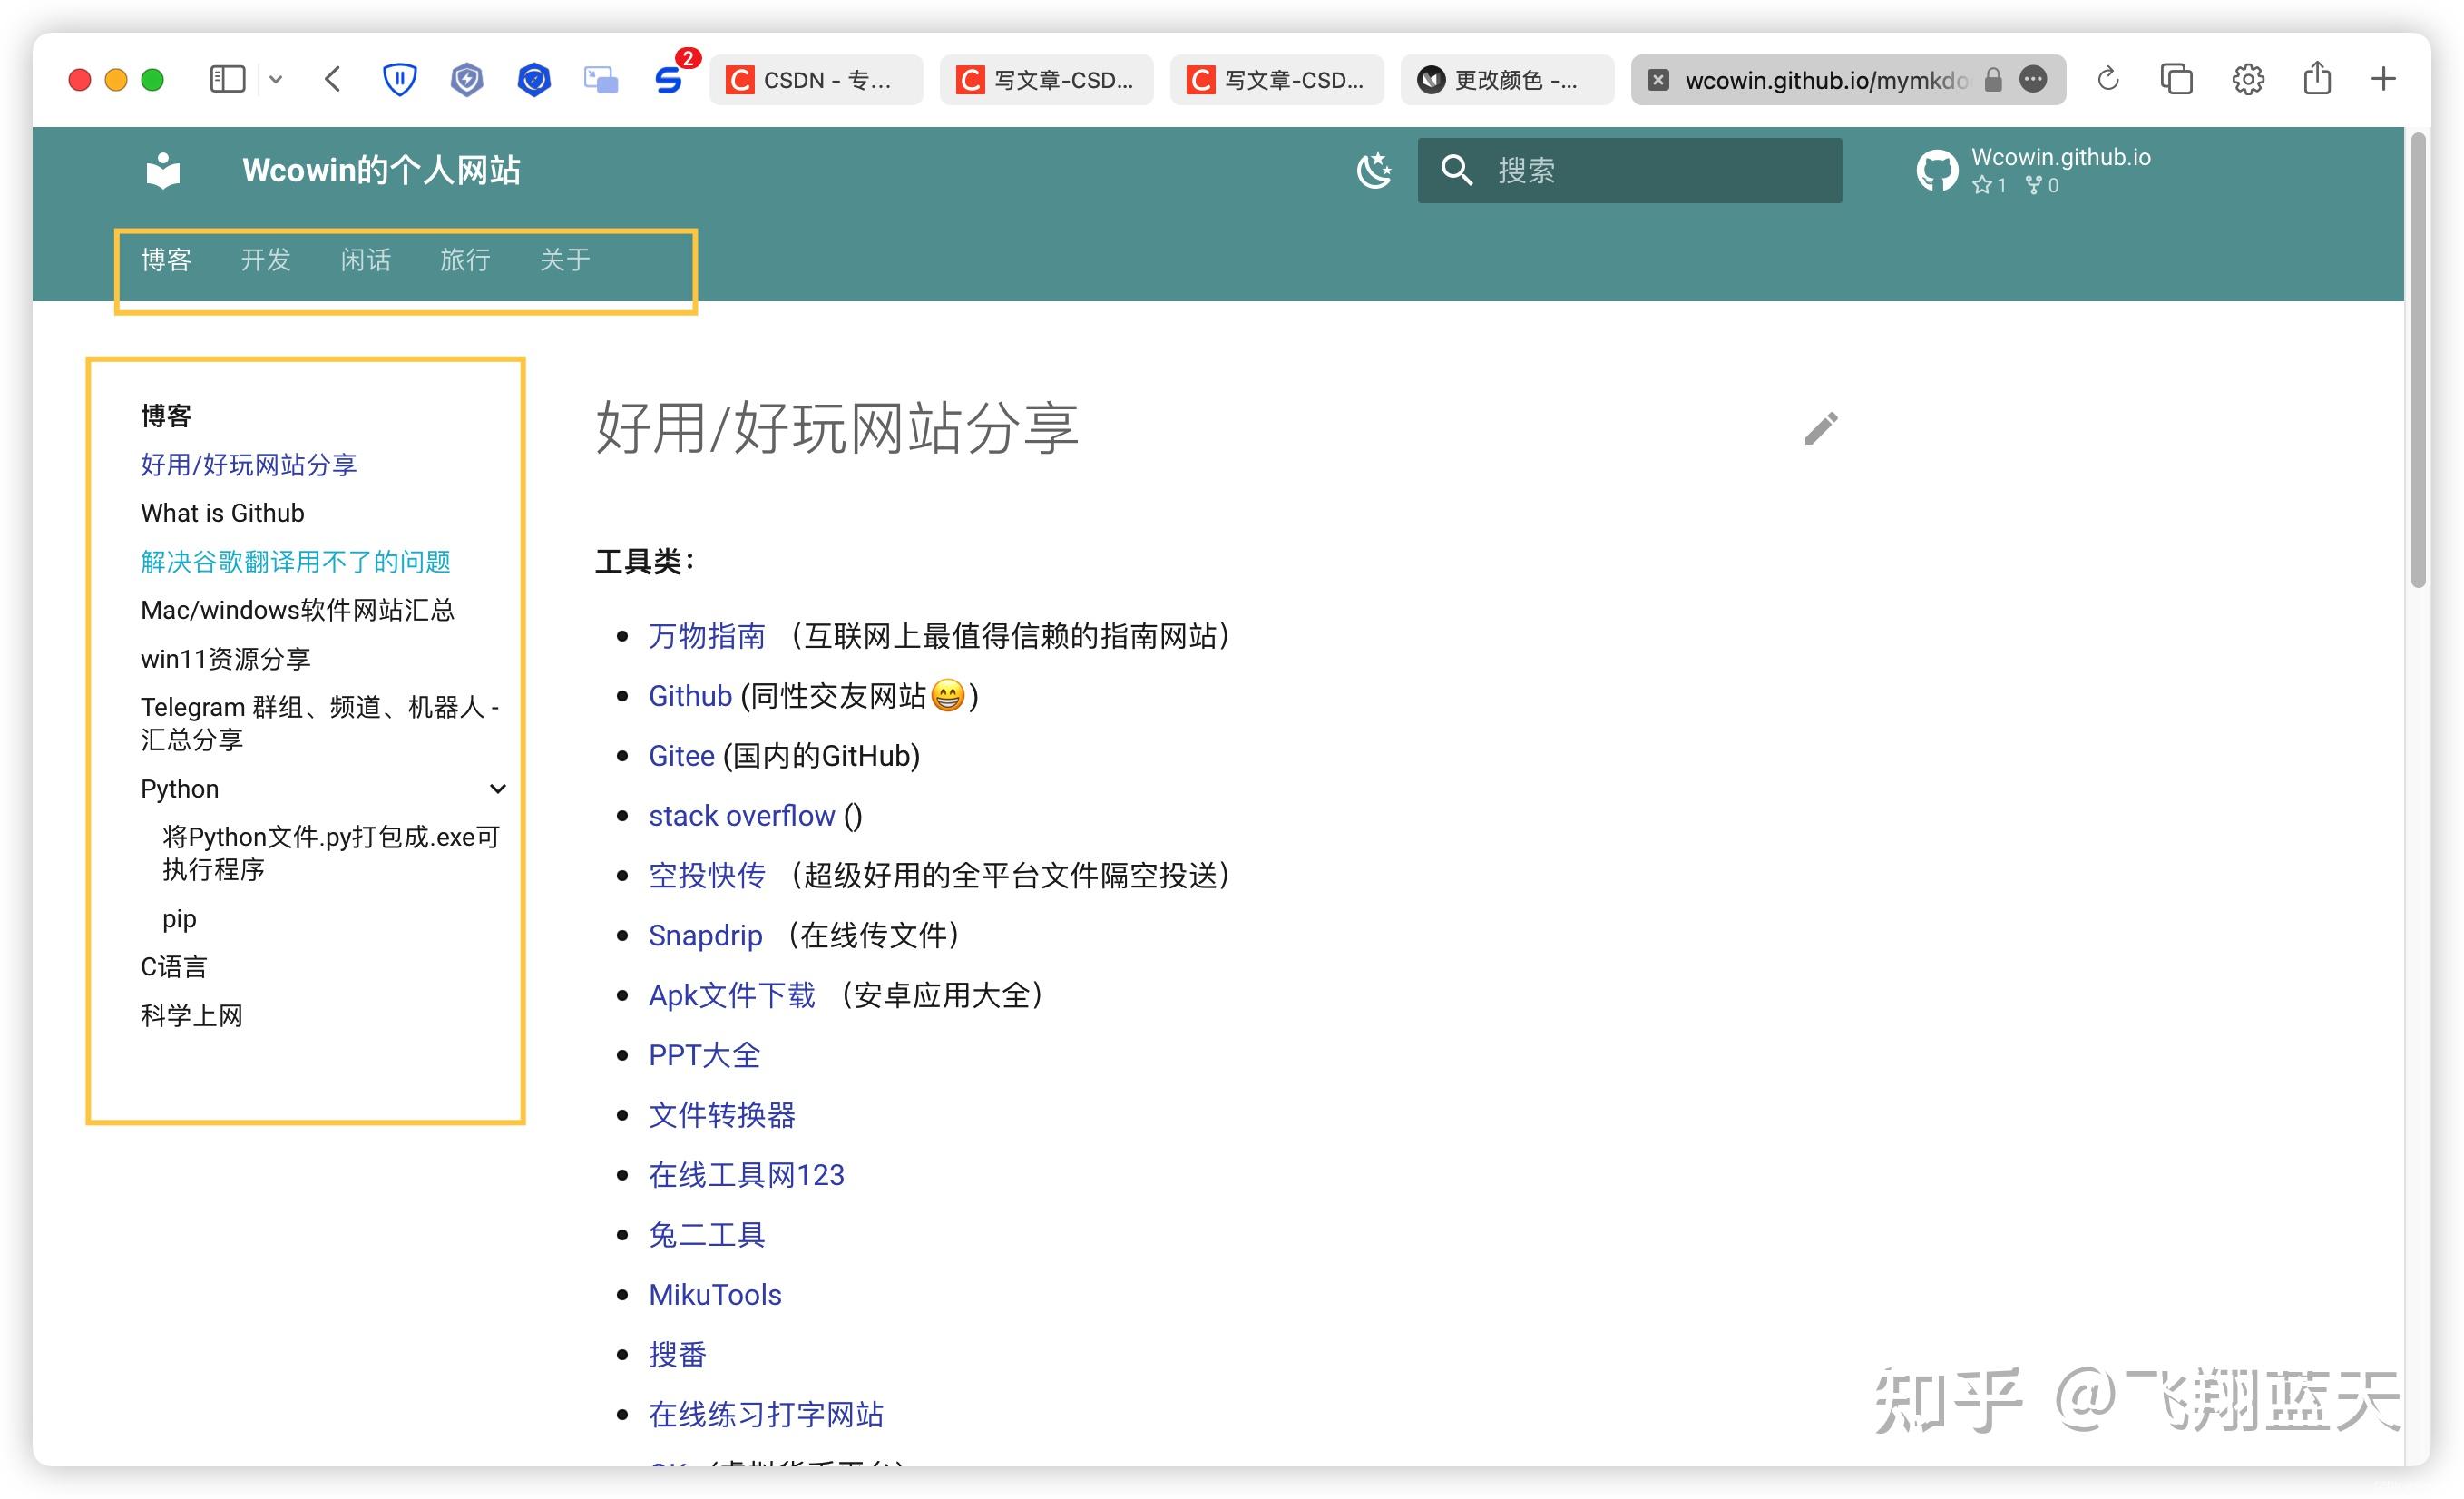The image size is (2464, 1499).
Task: Click the edit pencil icon on the page
Action: pos(1821,429)
